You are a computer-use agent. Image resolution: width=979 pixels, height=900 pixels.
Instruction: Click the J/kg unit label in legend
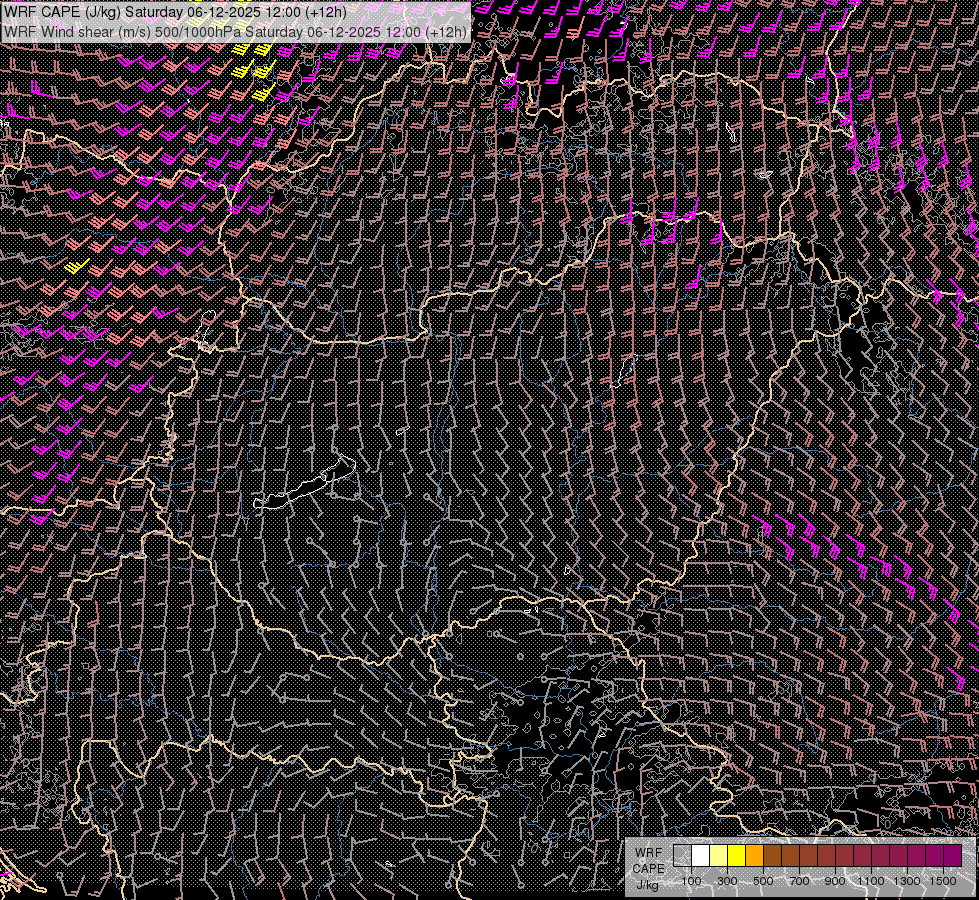click(x=647, y=885)
